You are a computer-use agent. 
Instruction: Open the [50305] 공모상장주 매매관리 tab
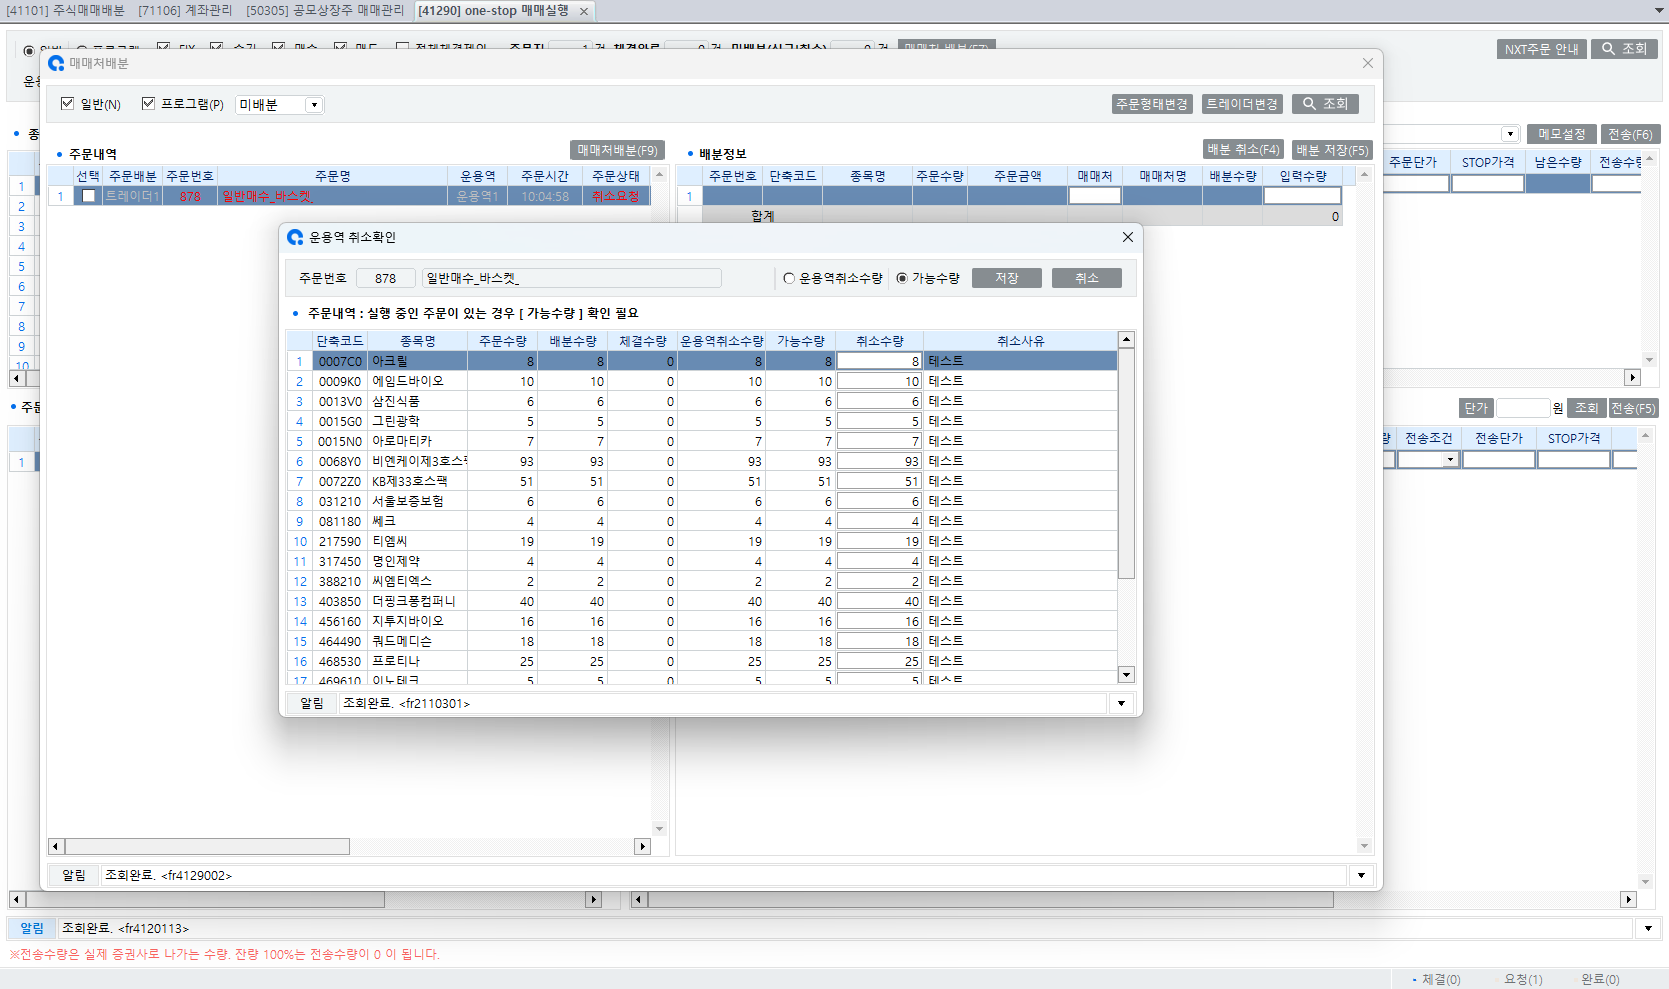click(x=325, y=10)
